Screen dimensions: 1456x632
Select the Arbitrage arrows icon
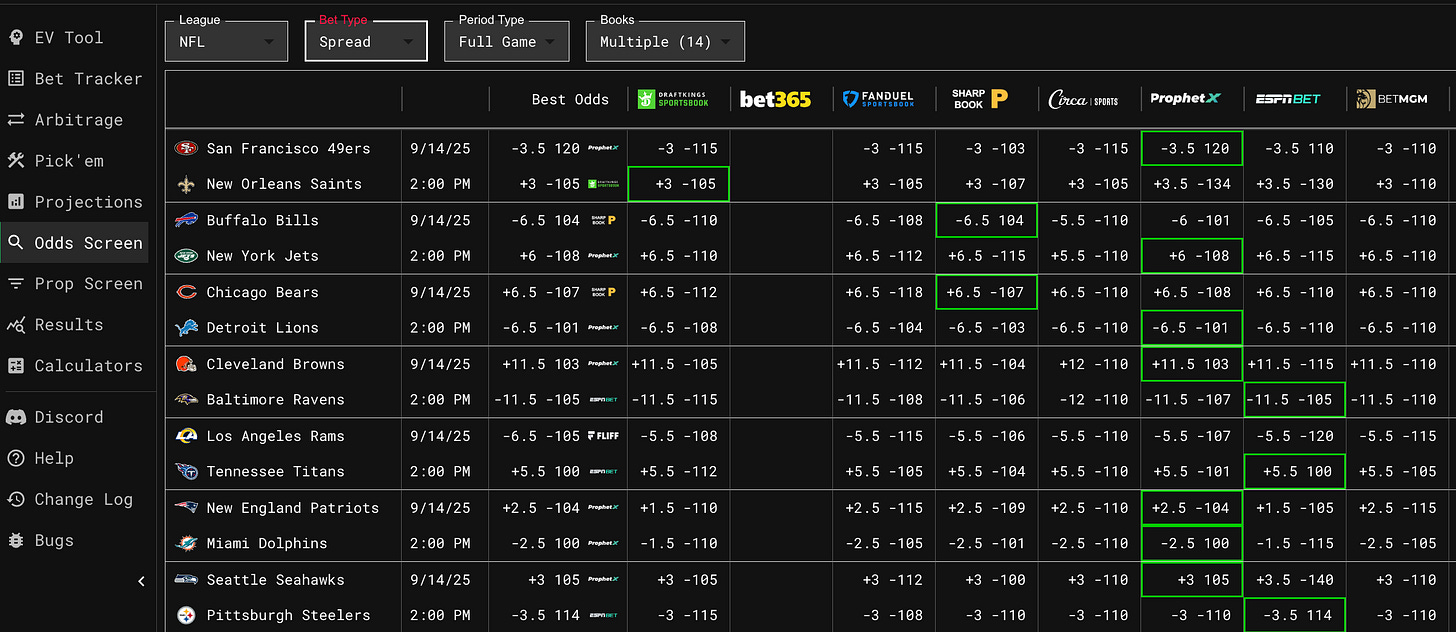16,119
